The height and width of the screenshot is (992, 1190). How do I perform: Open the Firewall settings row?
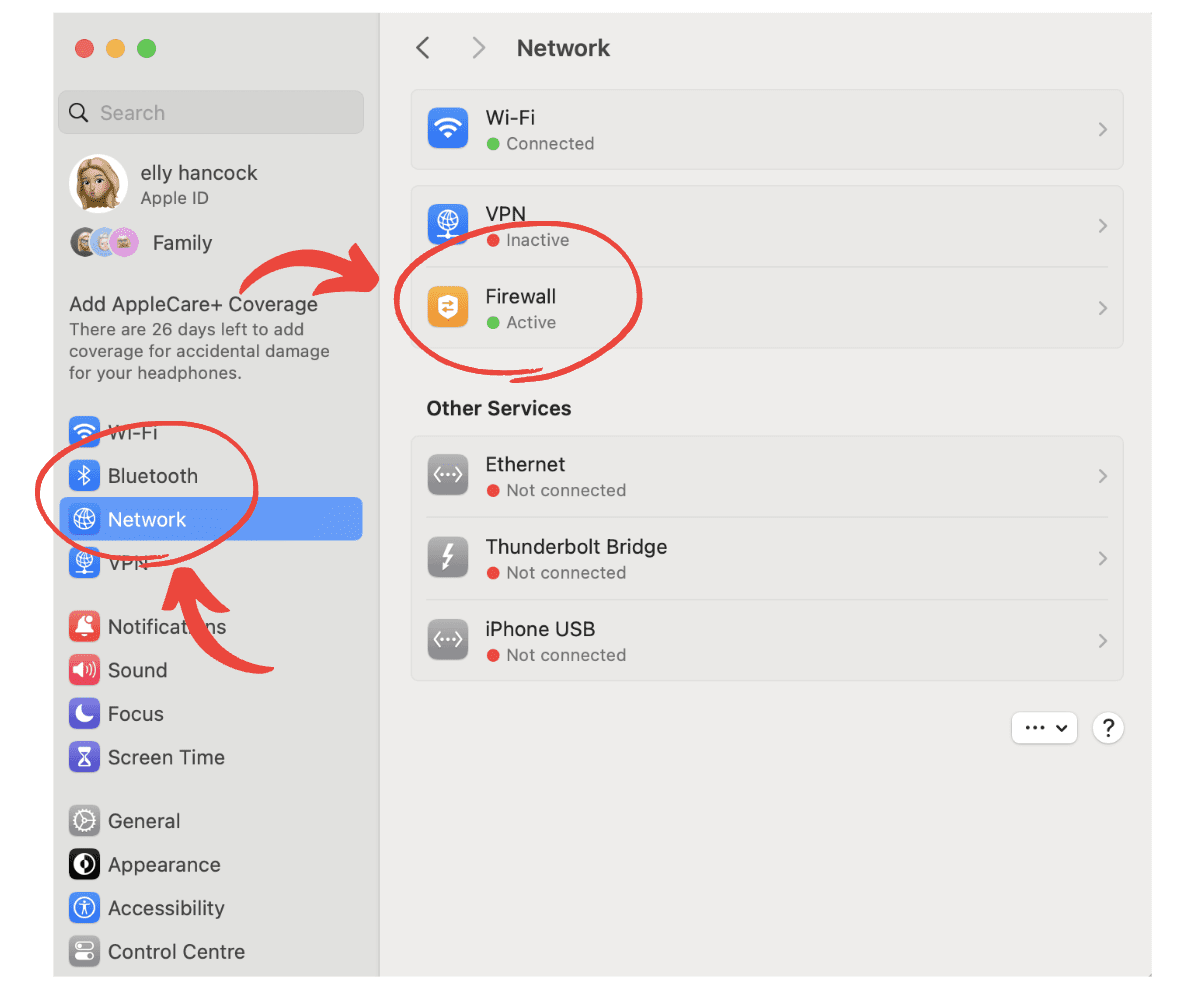[767, 308]
